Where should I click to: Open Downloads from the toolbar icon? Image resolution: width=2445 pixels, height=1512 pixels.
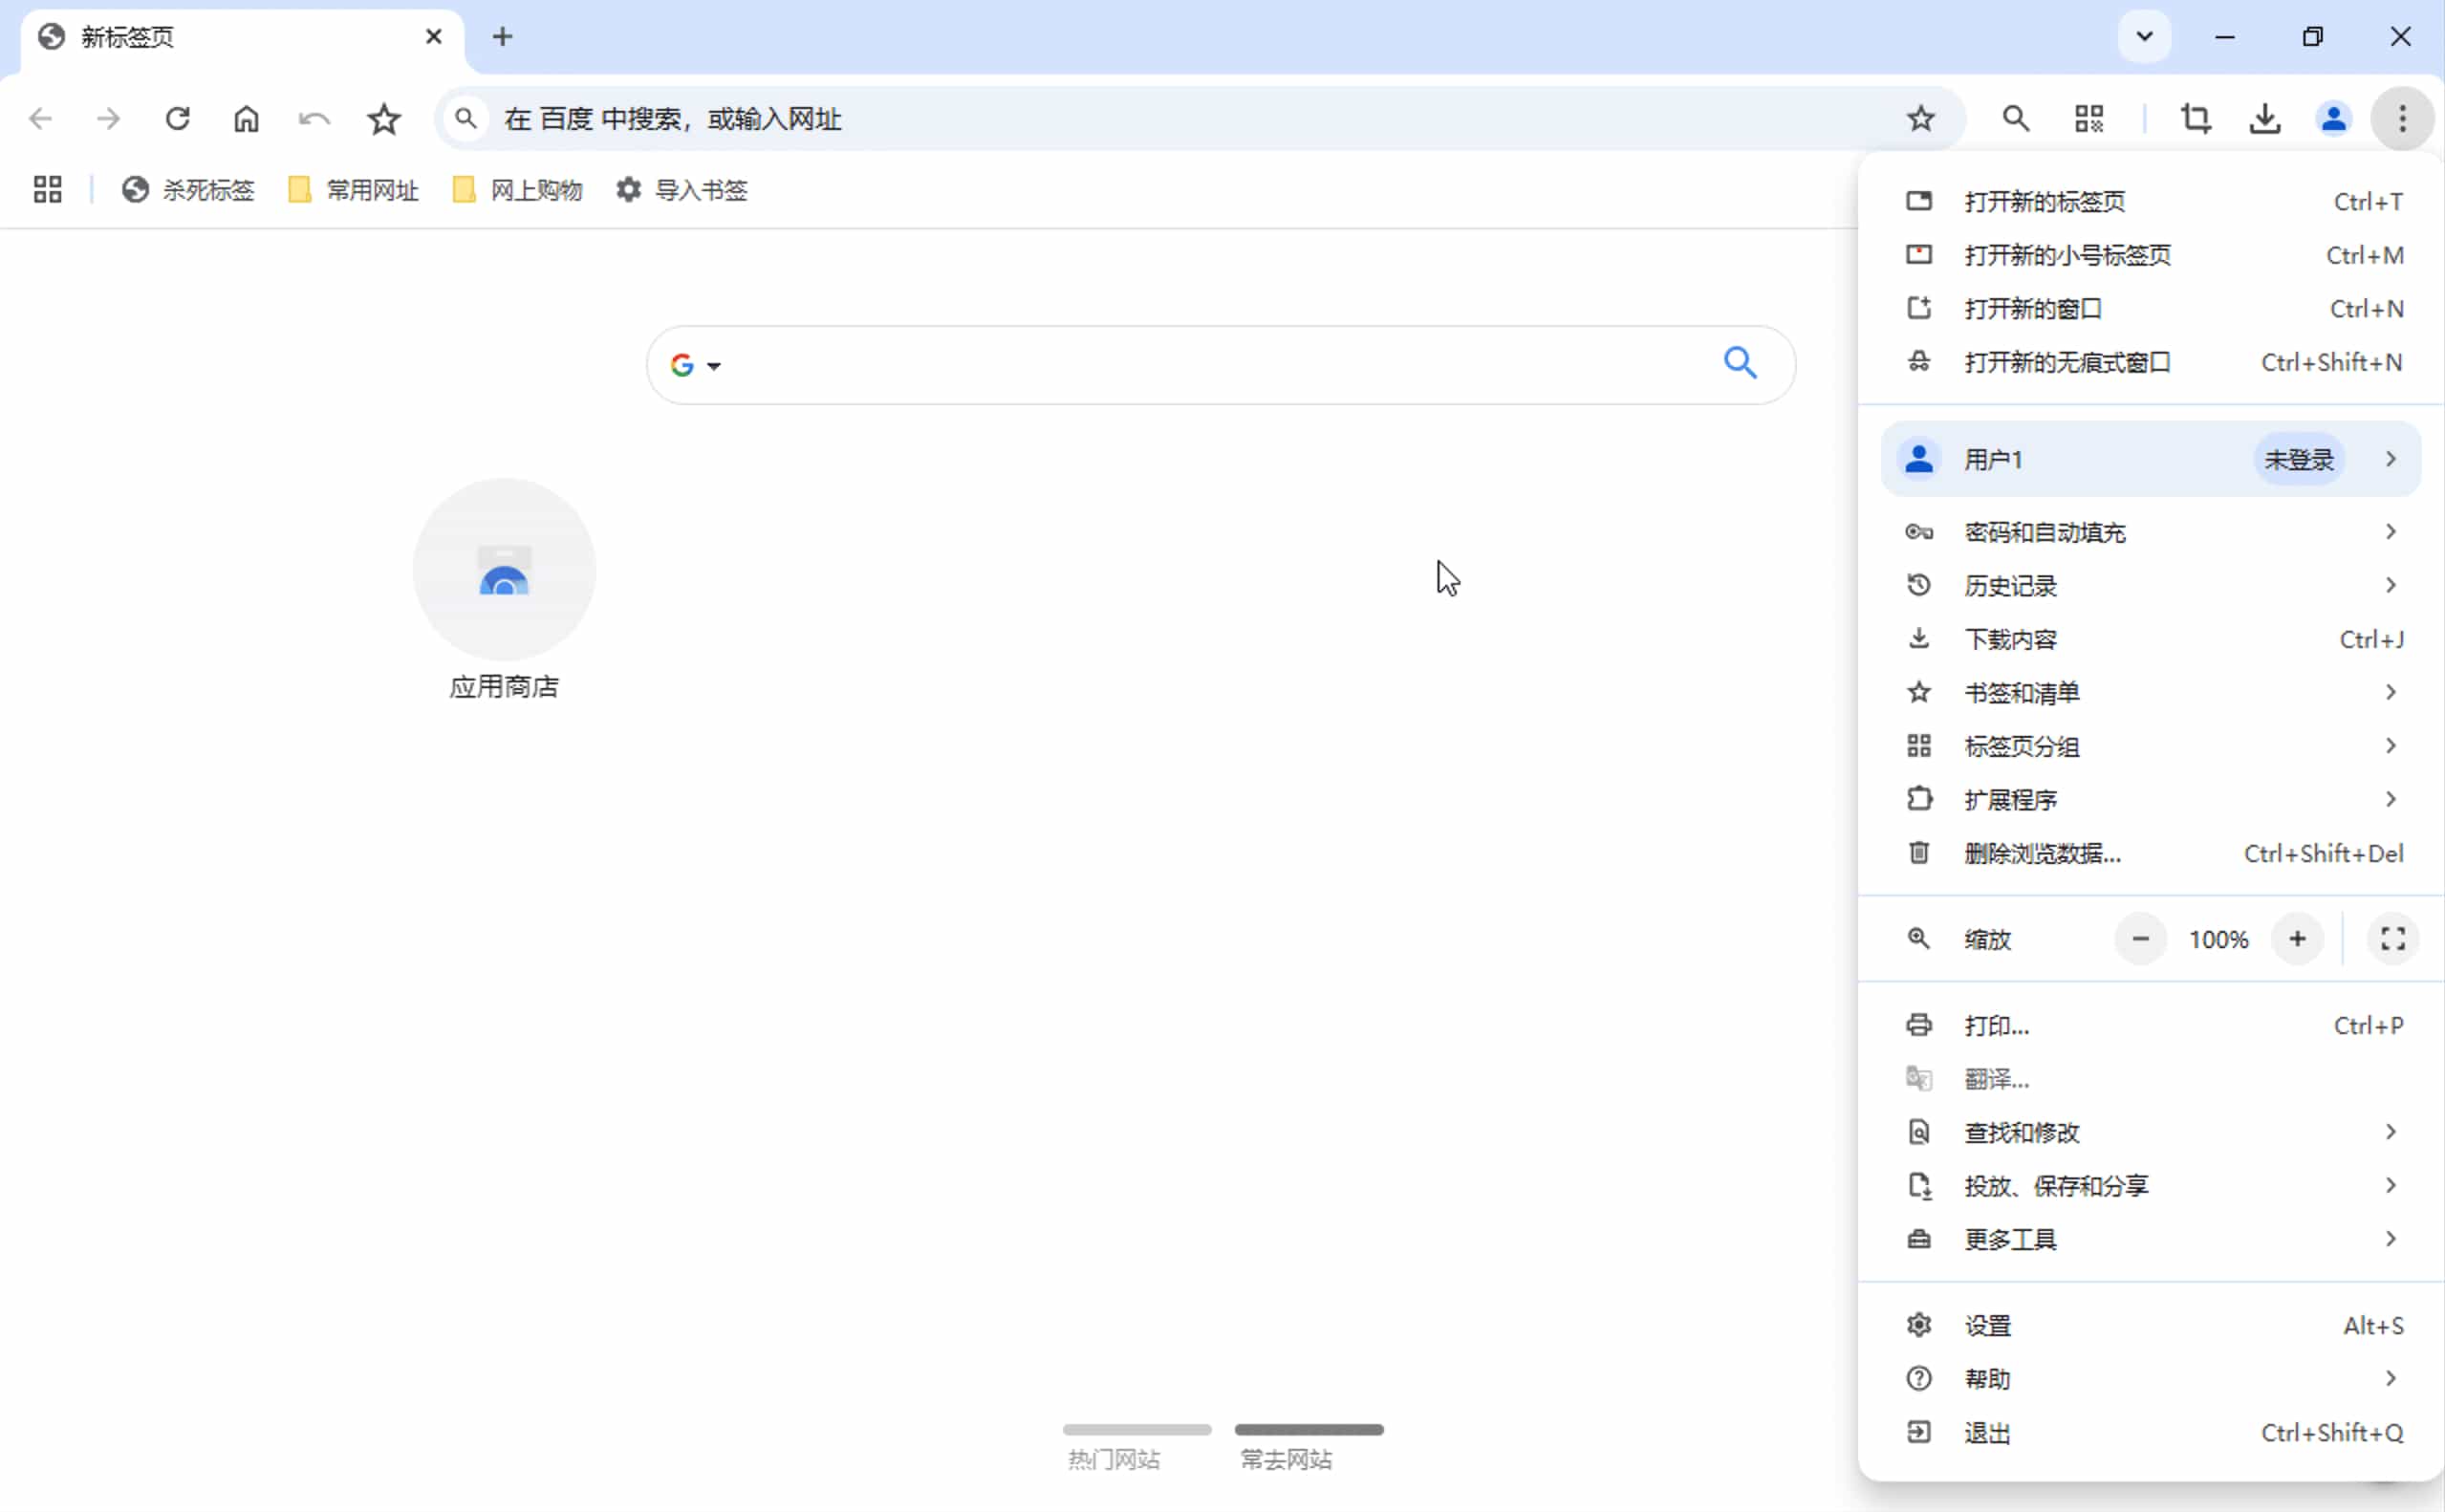[2264, 118]
